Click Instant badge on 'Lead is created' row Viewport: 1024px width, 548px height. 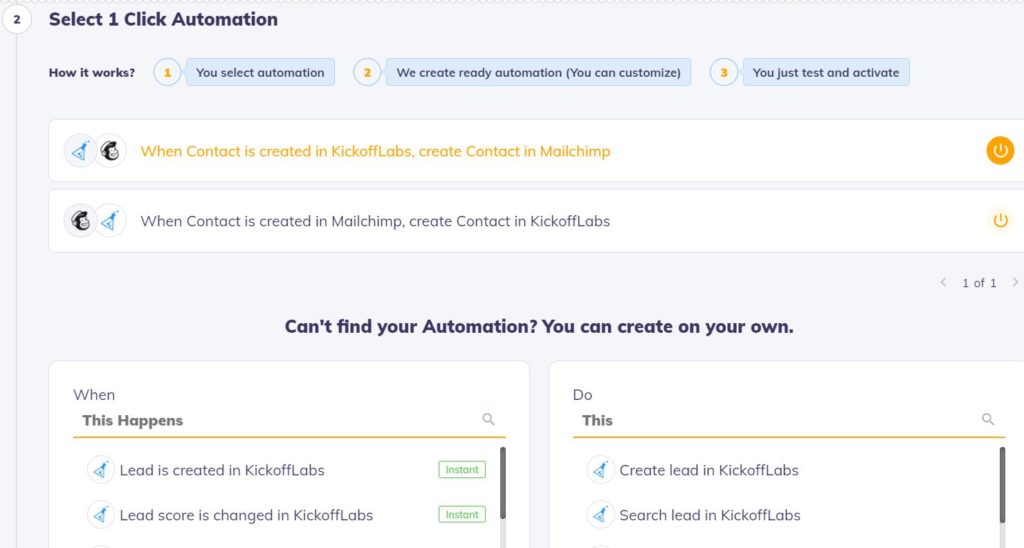coord(462,470)
